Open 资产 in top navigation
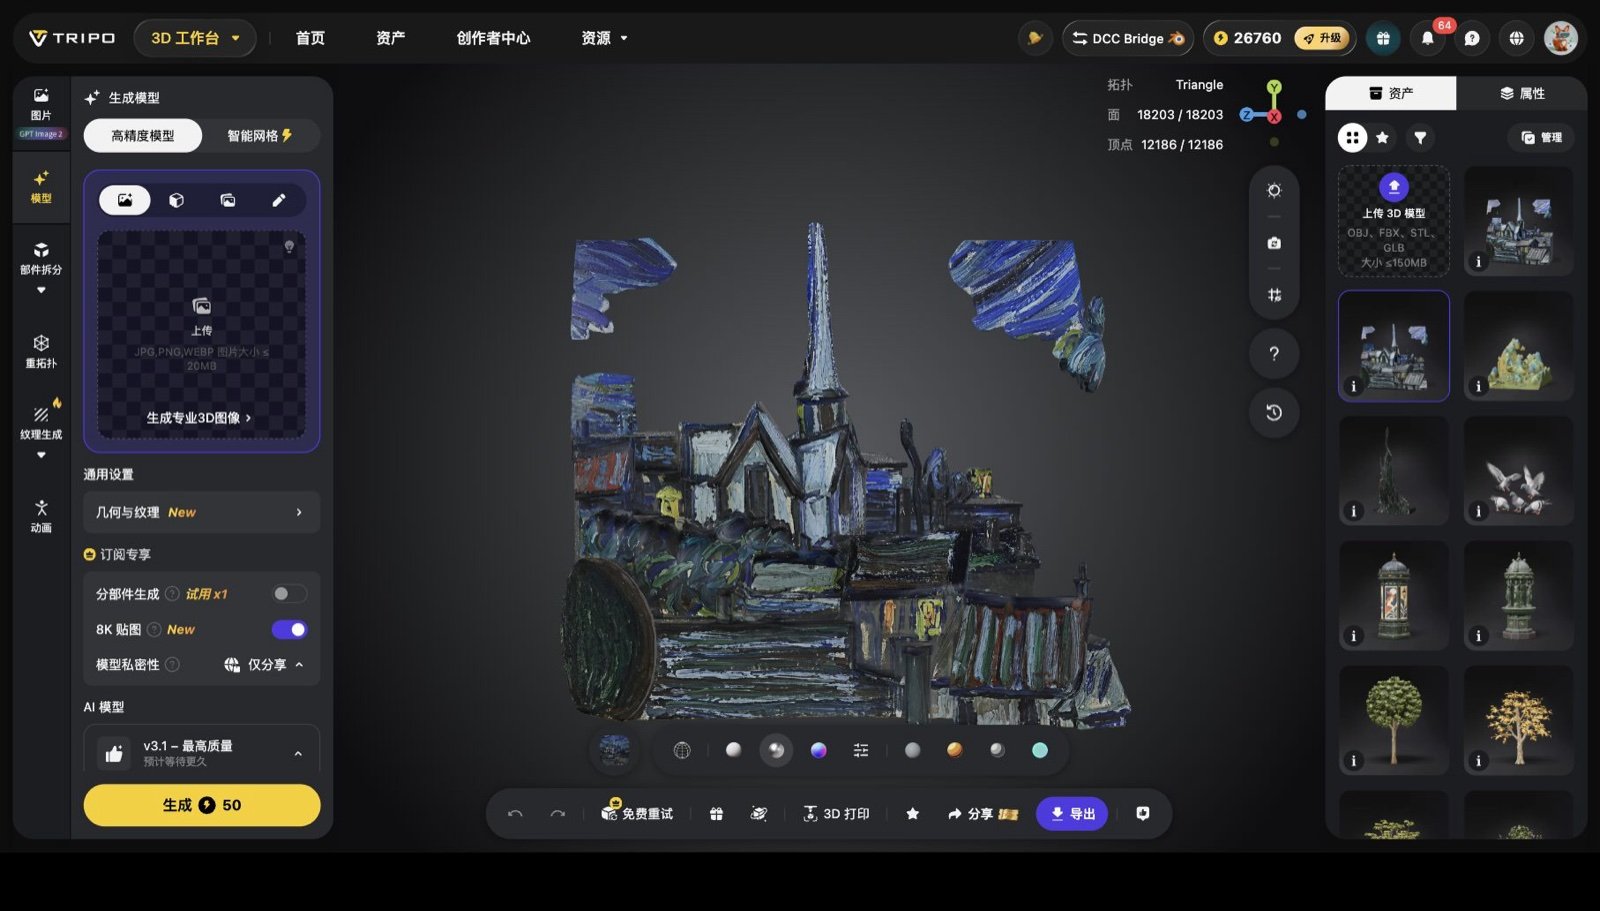Viewport: 1600px width, 911px height. click(390, 38)
